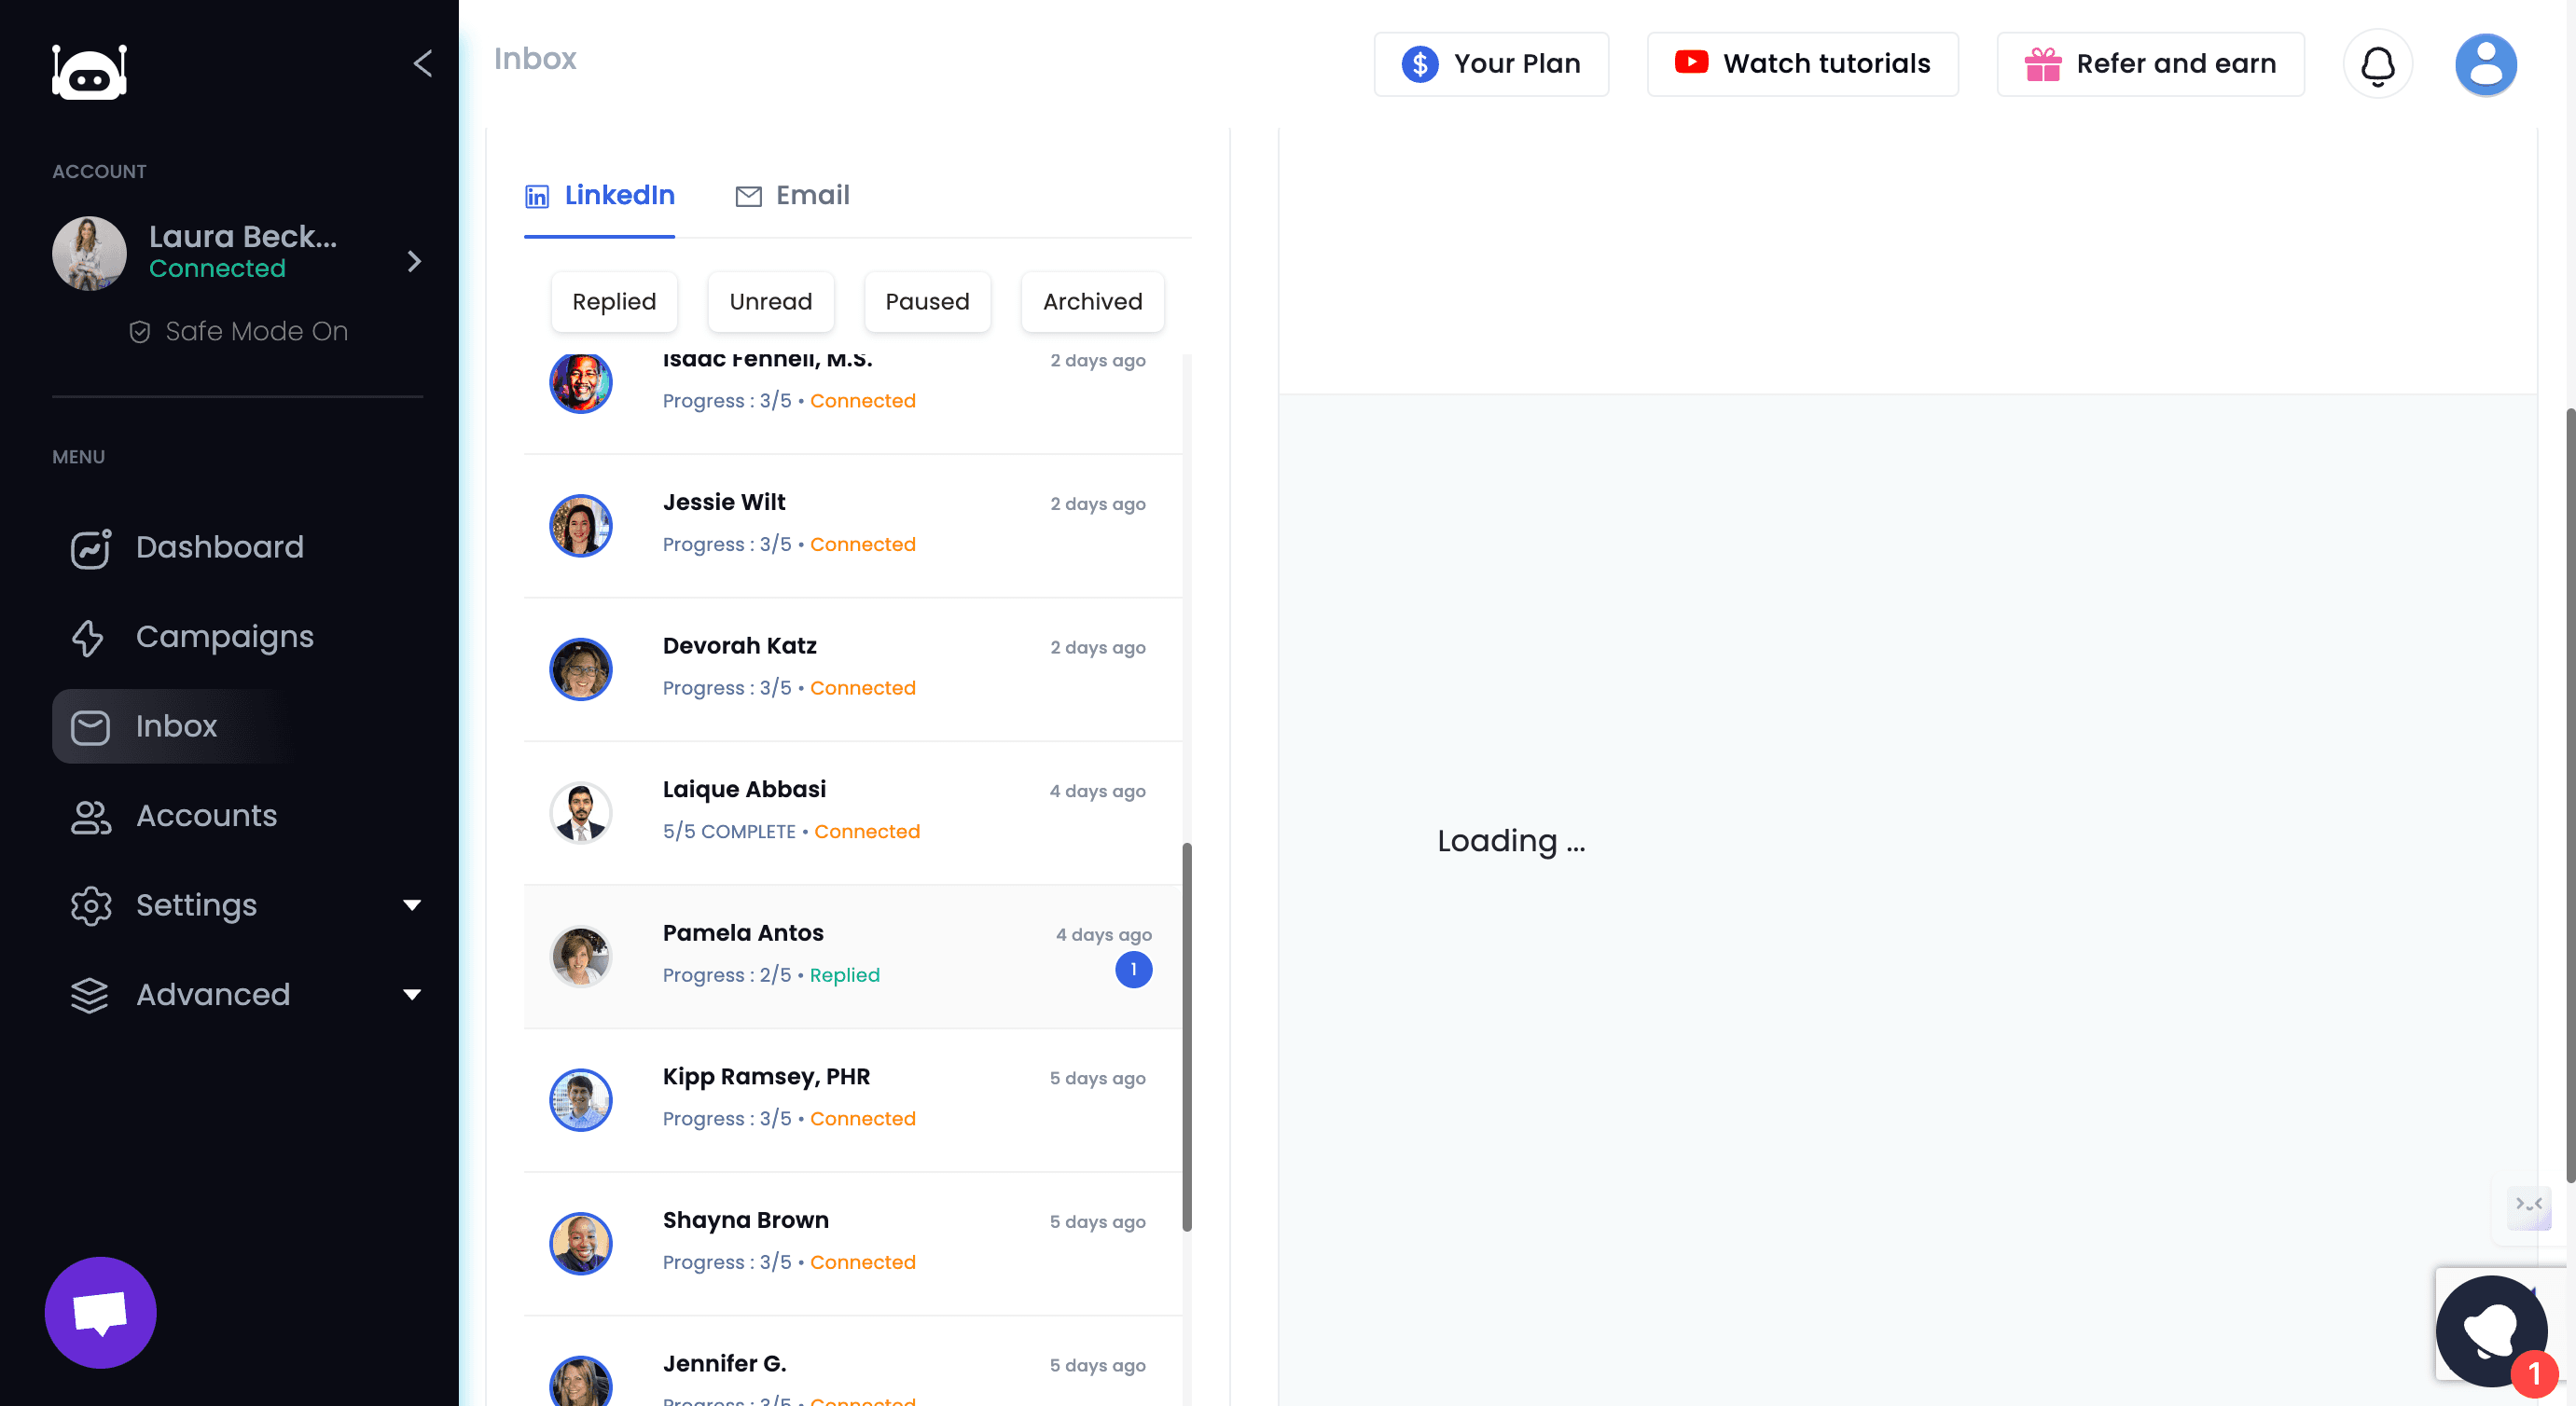Click Laique Abbasi profile avatar

581,813
